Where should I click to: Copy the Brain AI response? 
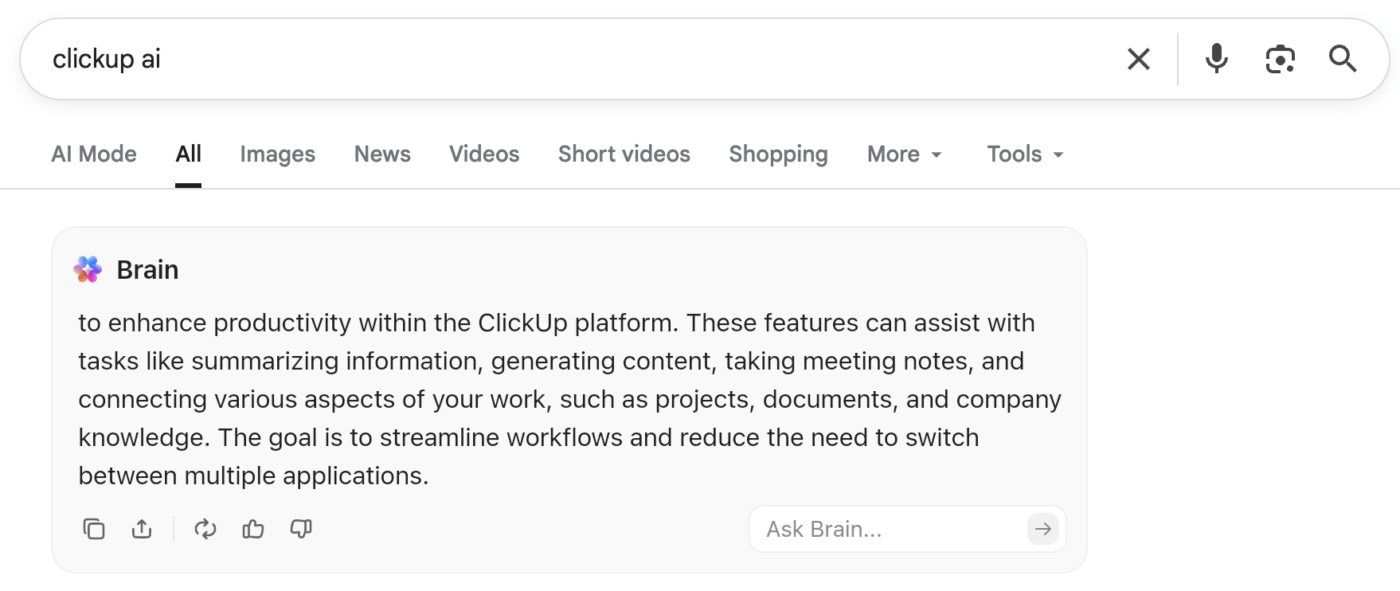95,529
